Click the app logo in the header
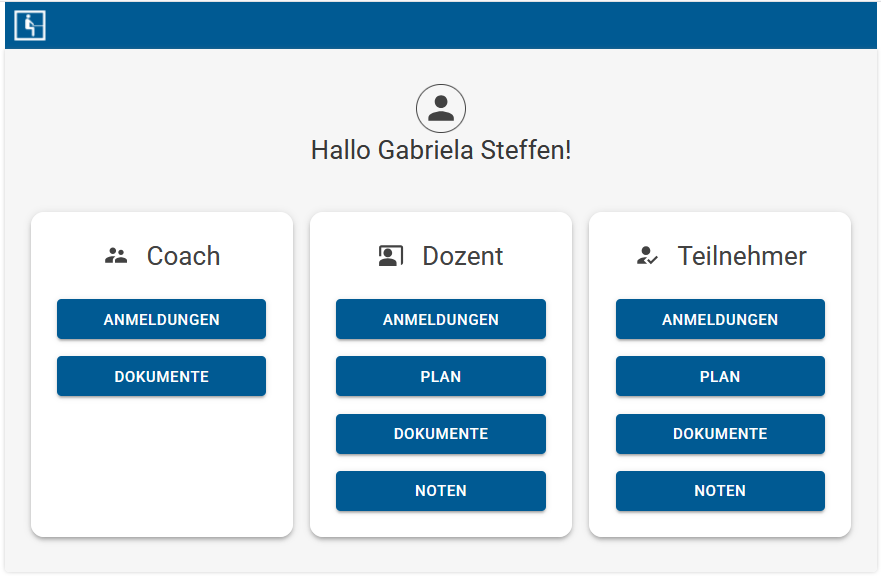Image resolution: width=881 pixels, height=576 pixels. (30, 26)
